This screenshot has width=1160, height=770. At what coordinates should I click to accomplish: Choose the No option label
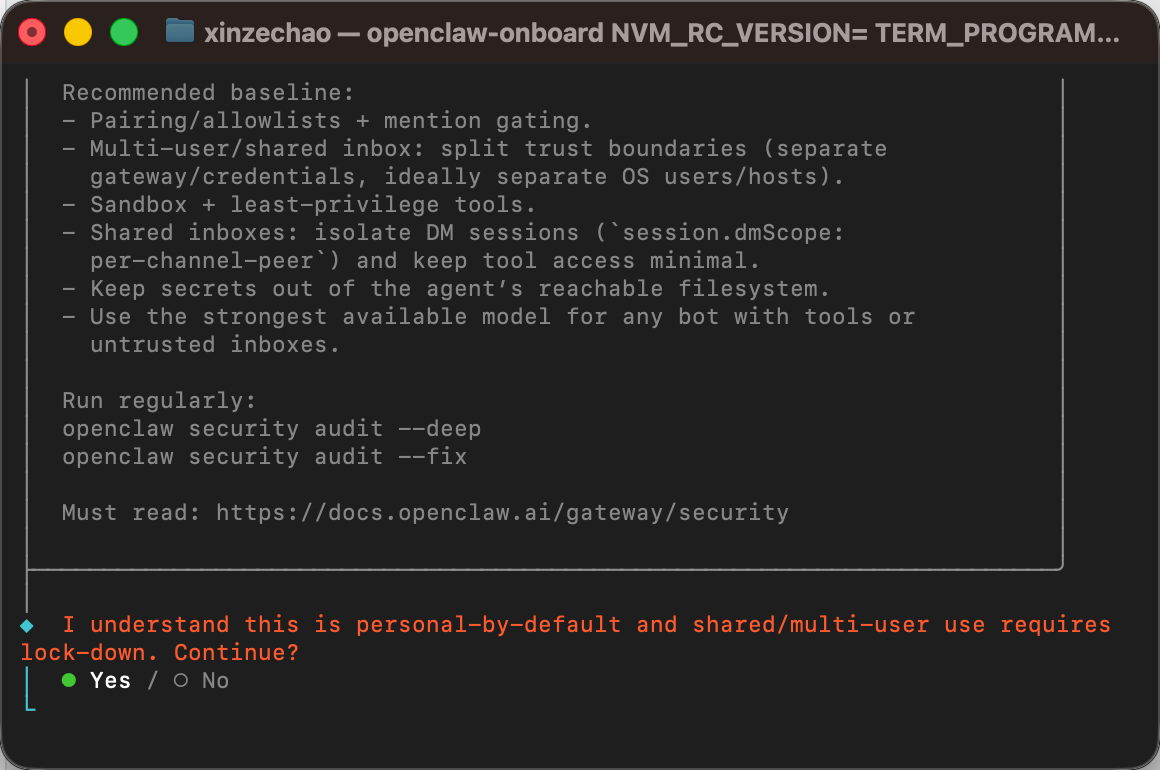(x=215, y=680)
